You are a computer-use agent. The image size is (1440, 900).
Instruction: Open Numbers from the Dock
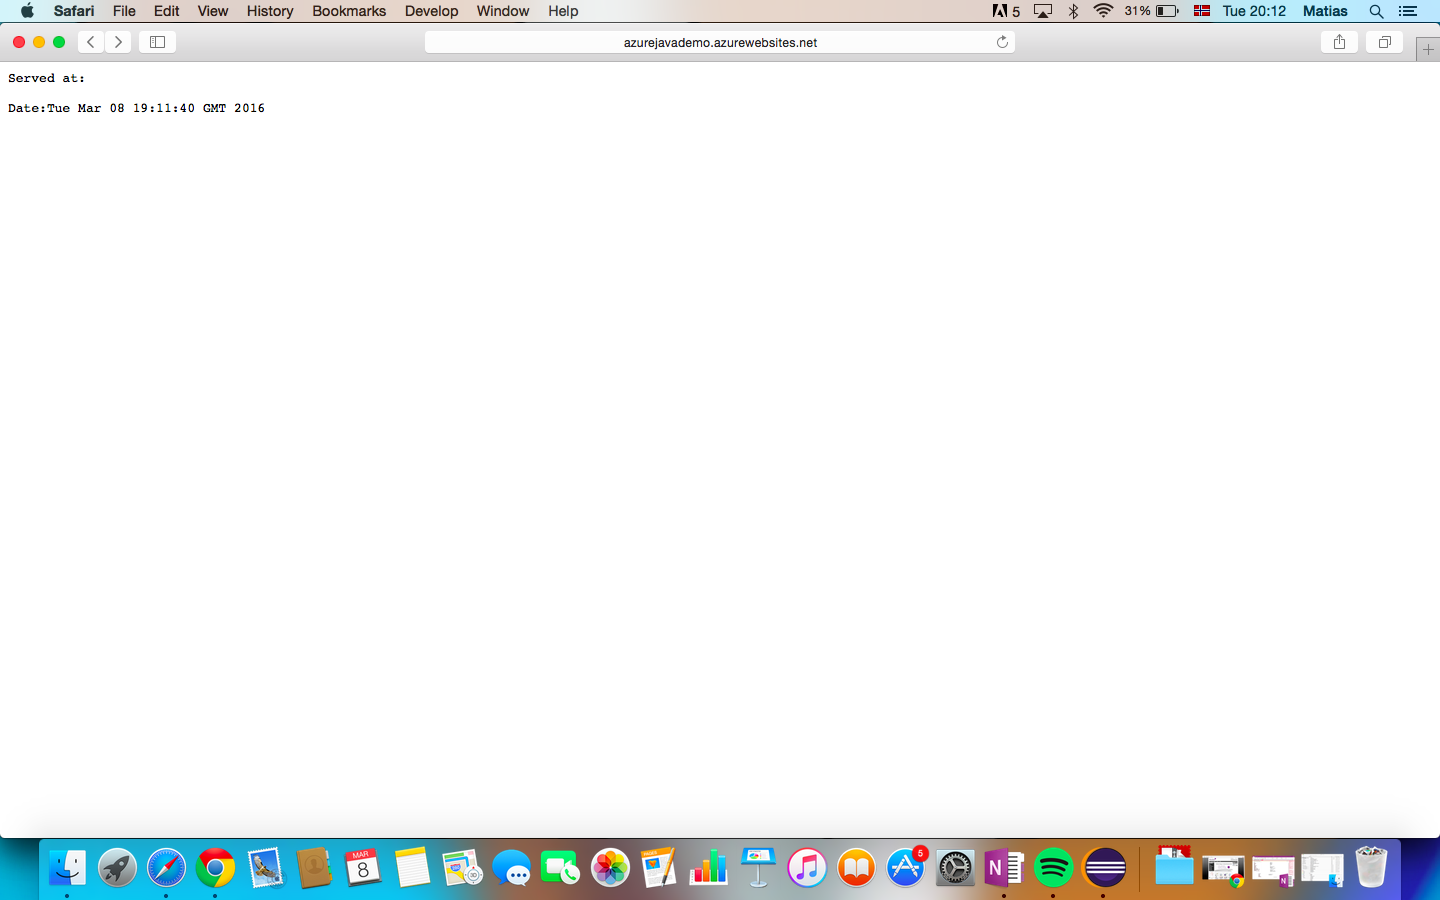(x=708, y=867)
